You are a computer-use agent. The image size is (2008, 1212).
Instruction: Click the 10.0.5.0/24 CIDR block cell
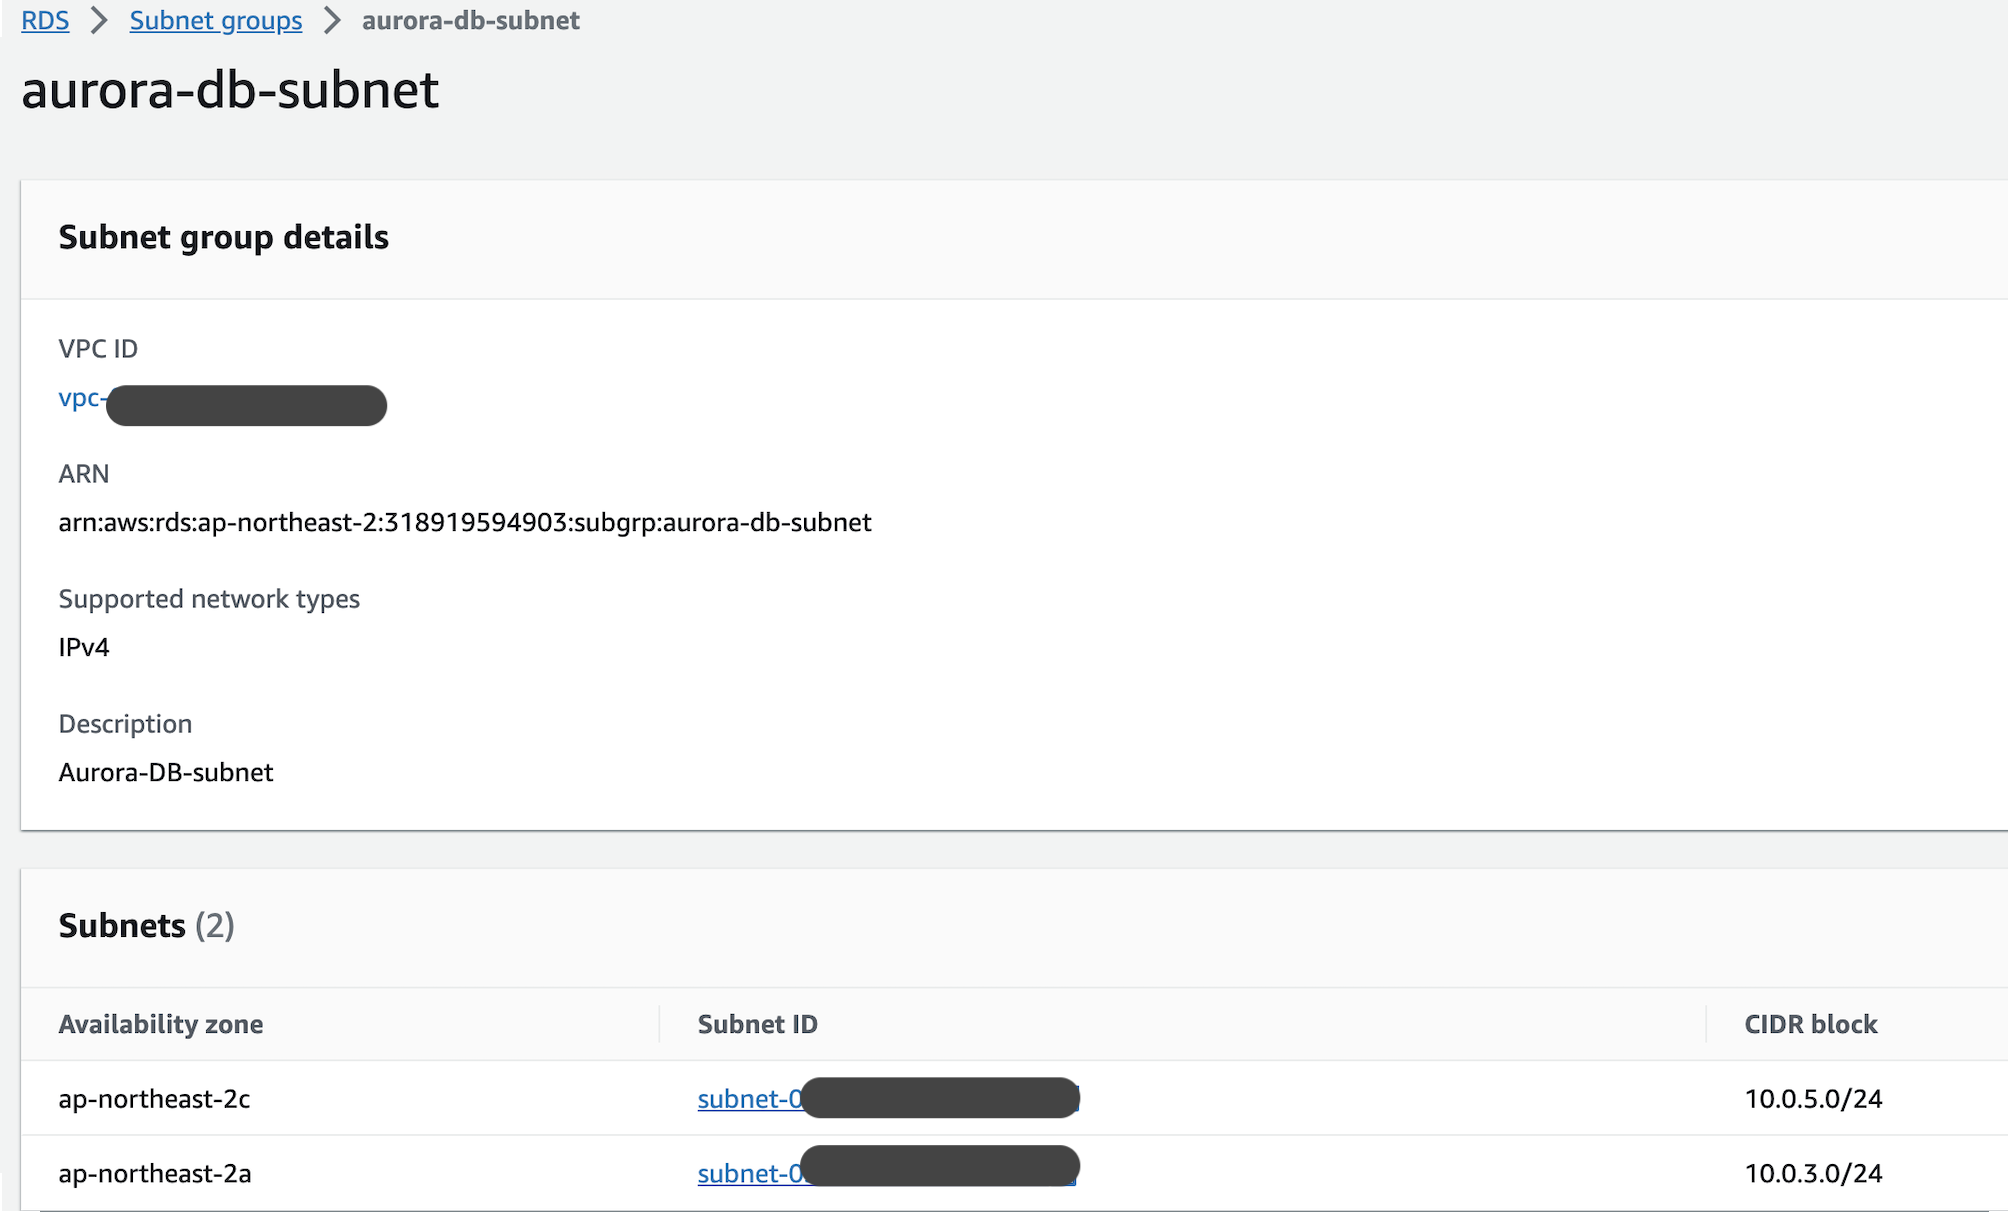coord(1813,1099)
